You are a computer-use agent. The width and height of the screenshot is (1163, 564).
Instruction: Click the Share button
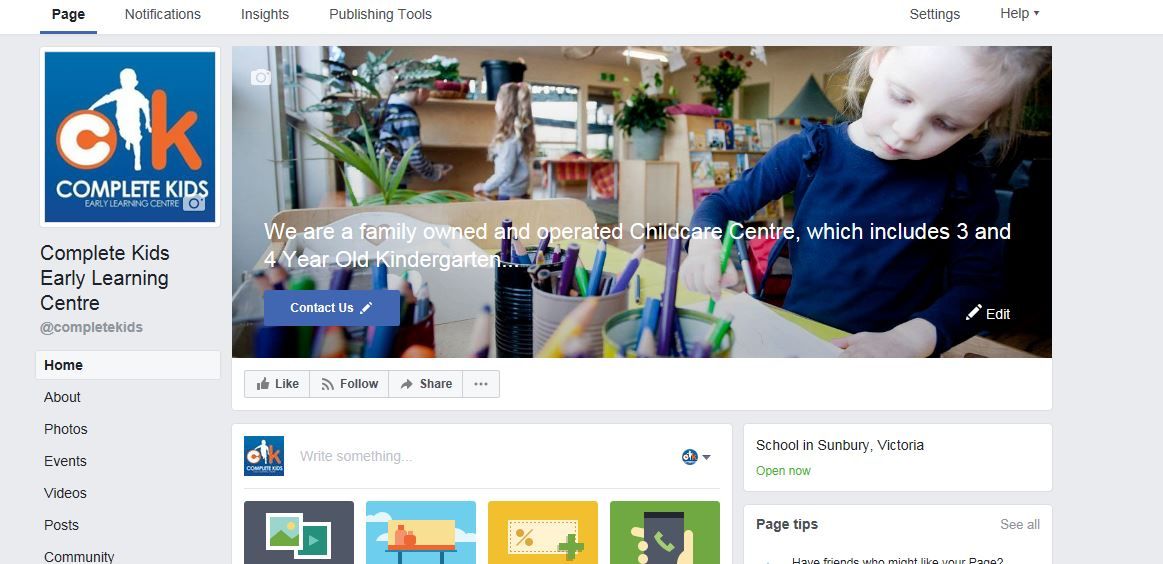[426, 384]
